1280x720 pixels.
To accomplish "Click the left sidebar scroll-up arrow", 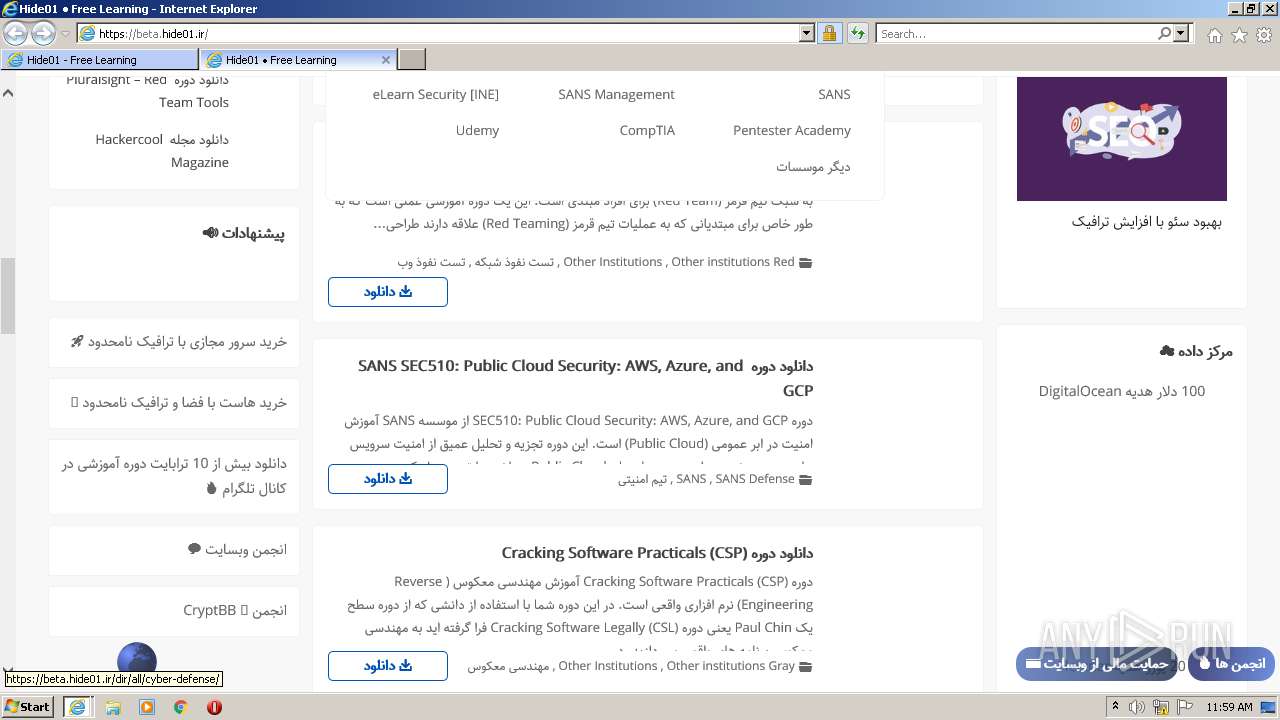I will [x=8, y=93].
